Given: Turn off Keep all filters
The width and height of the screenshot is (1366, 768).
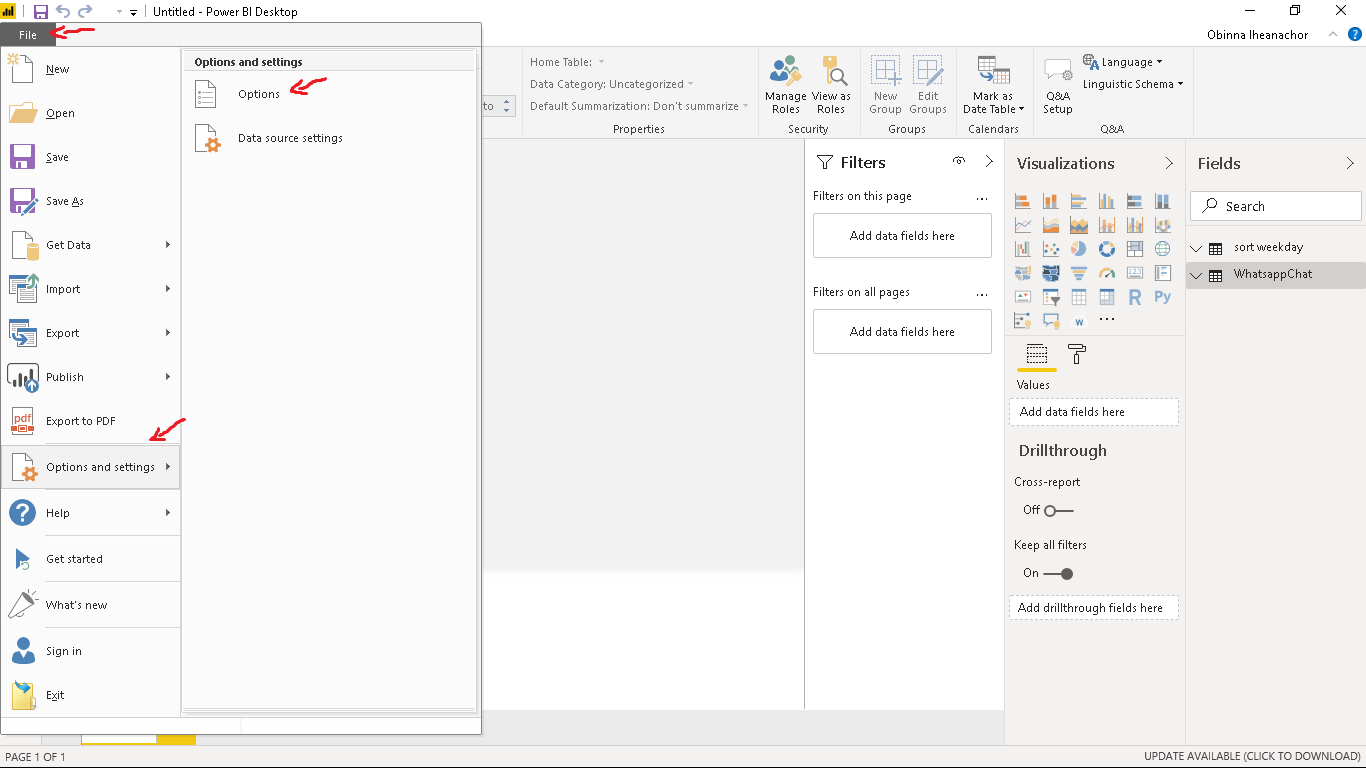Looking at the screenshot, I should 1058,573.
